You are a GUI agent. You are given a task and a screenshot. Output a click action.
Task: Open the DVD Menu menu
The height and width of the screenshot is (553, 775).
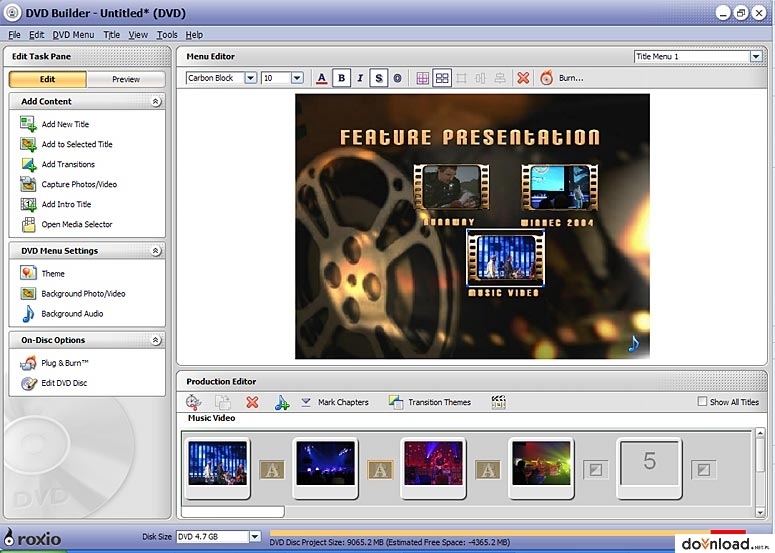coord(73,35)
